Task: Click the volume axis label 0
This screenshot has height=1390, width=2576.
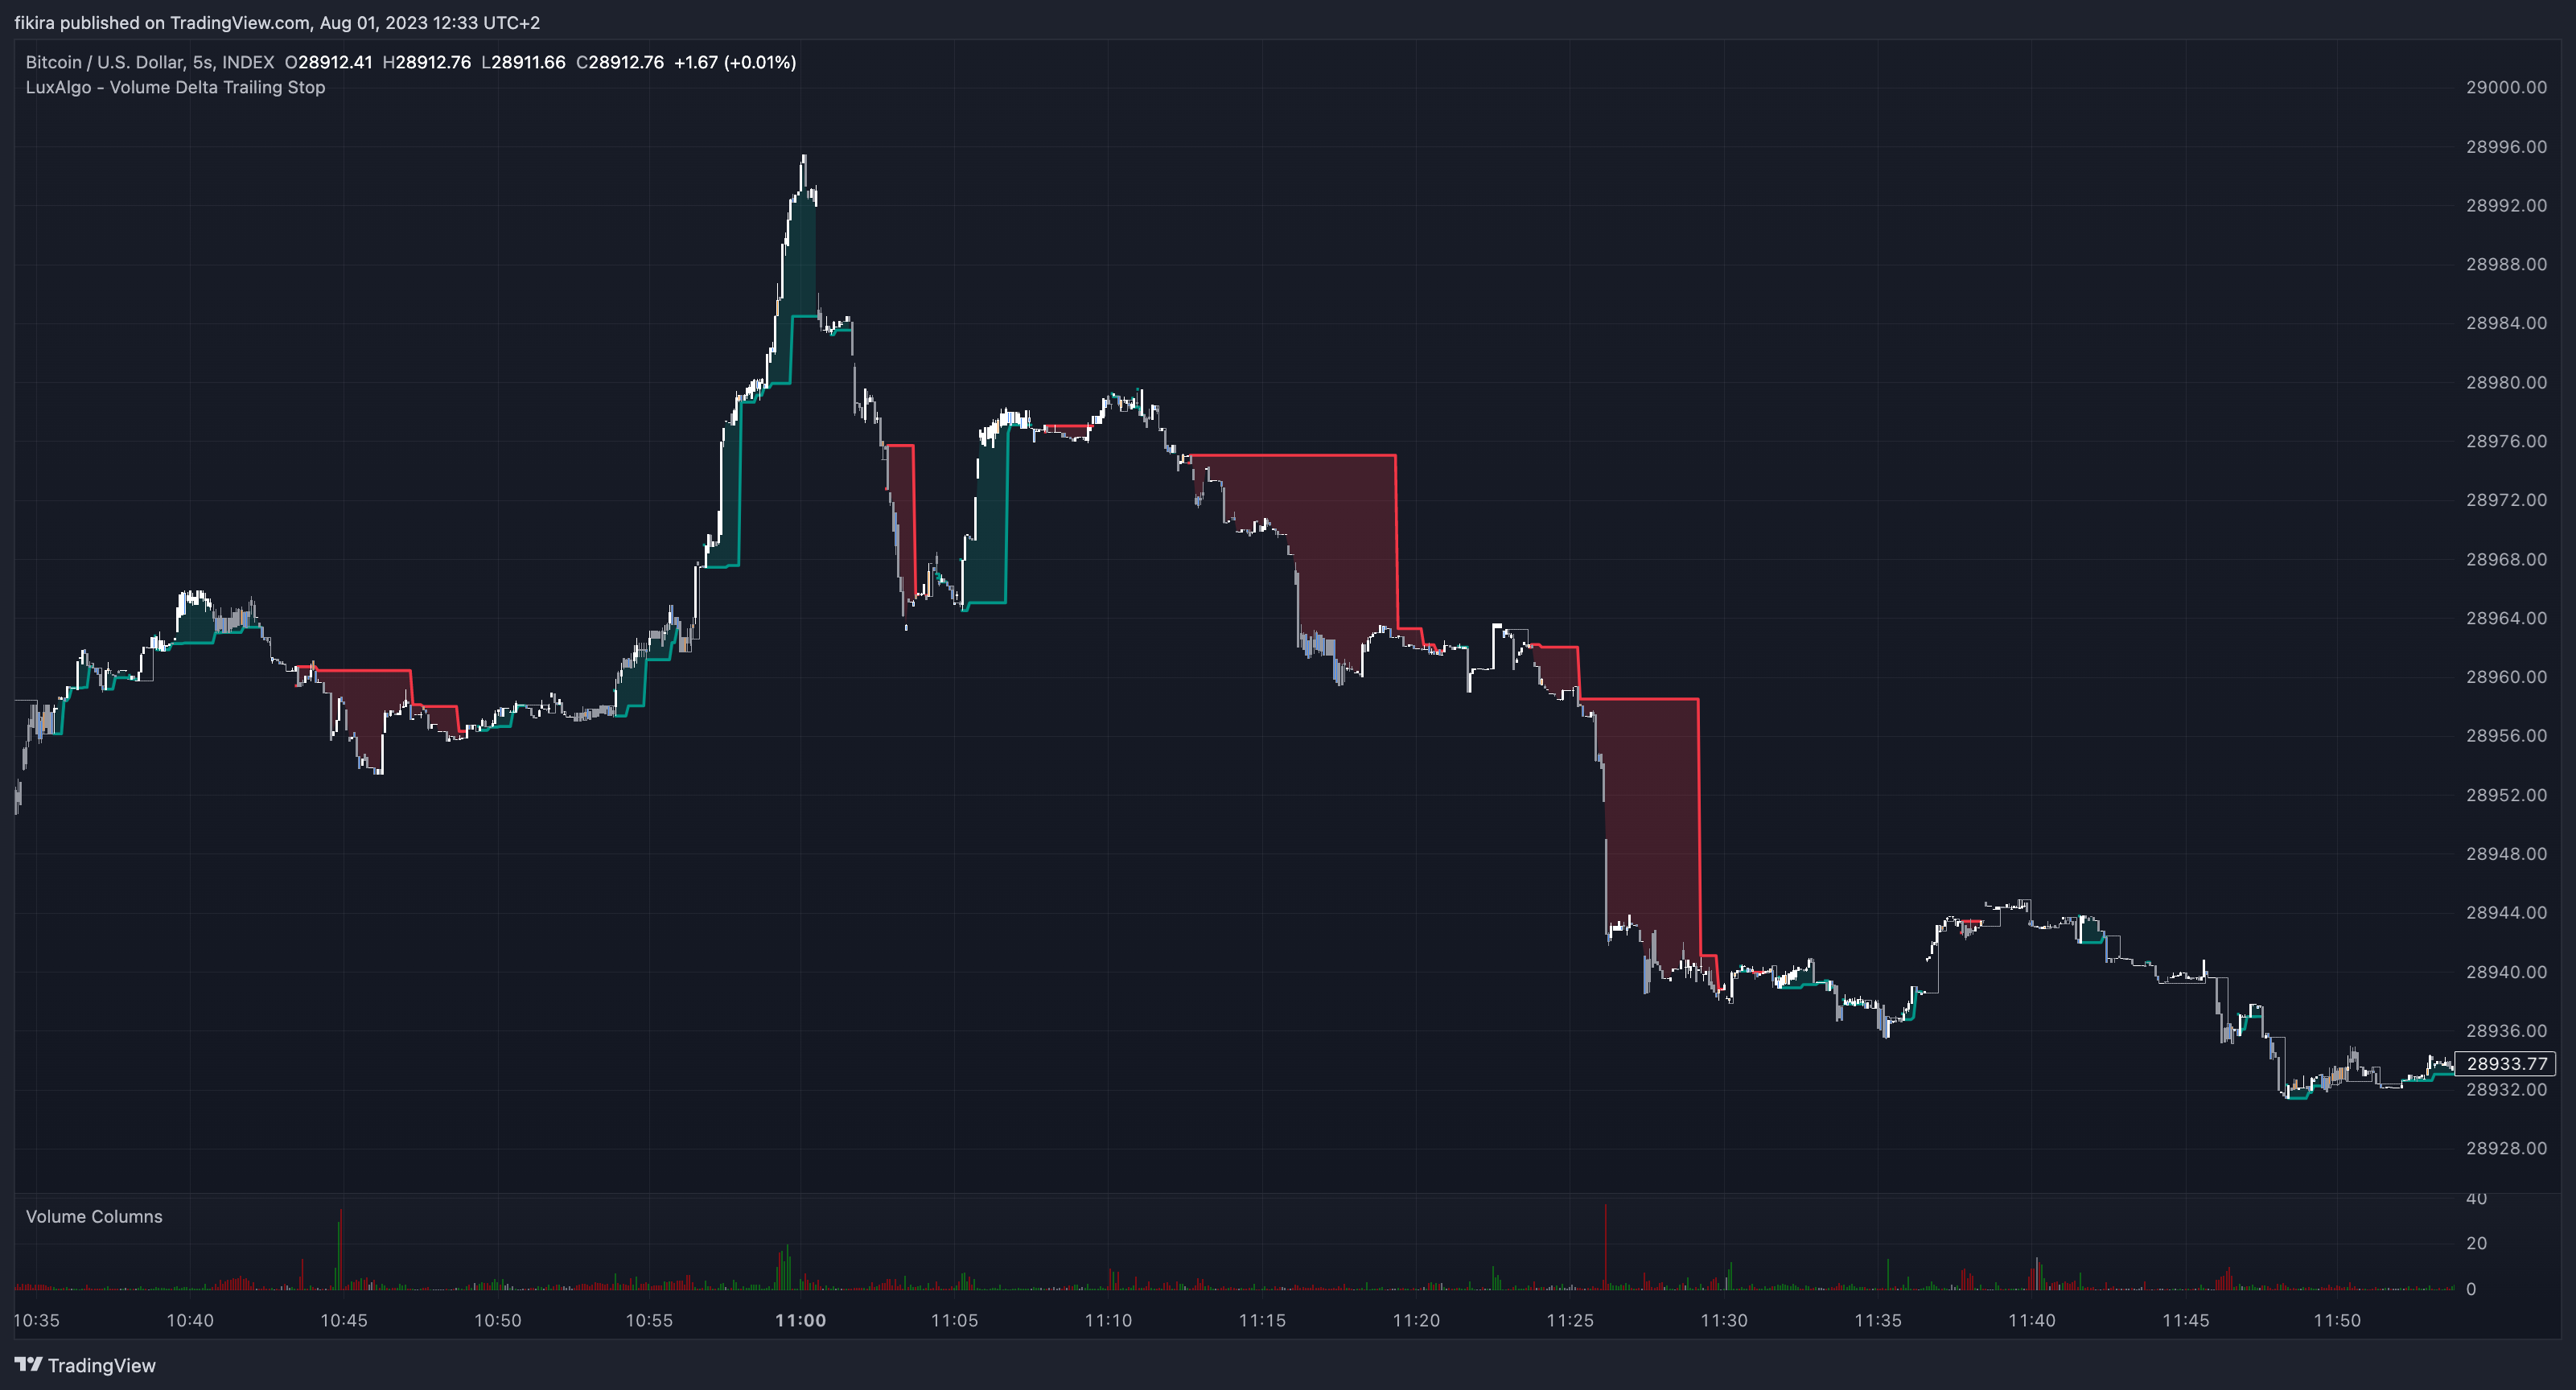Action: [2471, 1289]
